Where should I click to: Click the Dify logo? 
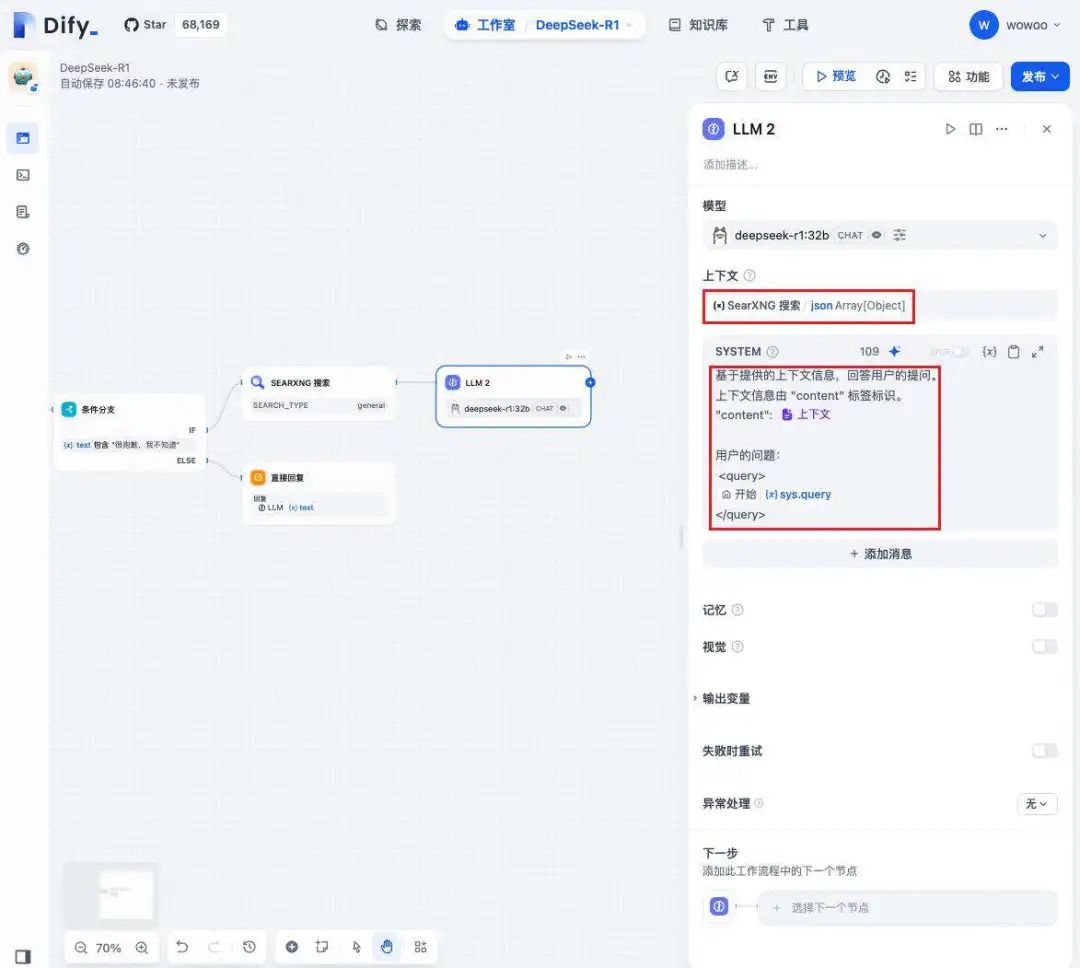(x=55, y=25)
